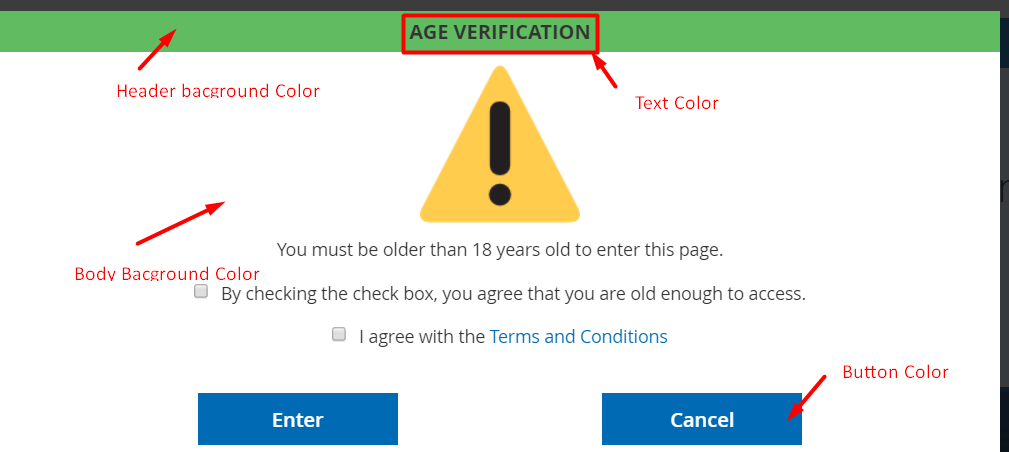
Task: Click the AGE VERIFICATION header title
Action: (500, 33)
